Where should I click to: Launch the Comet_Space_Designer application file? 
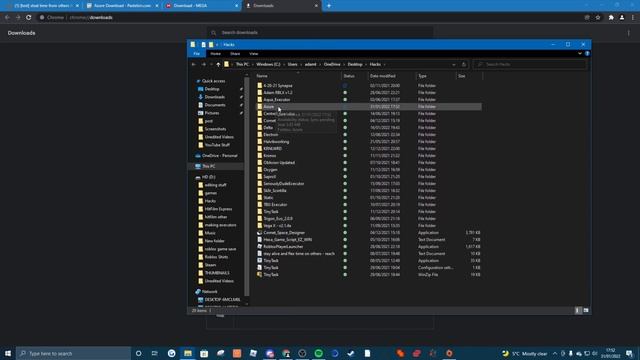coord(284,233)
